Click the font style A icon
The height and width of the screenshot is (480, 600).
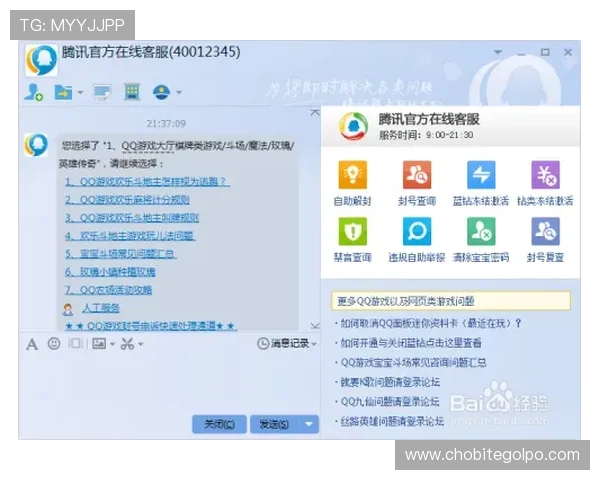(x=32, y=344)
